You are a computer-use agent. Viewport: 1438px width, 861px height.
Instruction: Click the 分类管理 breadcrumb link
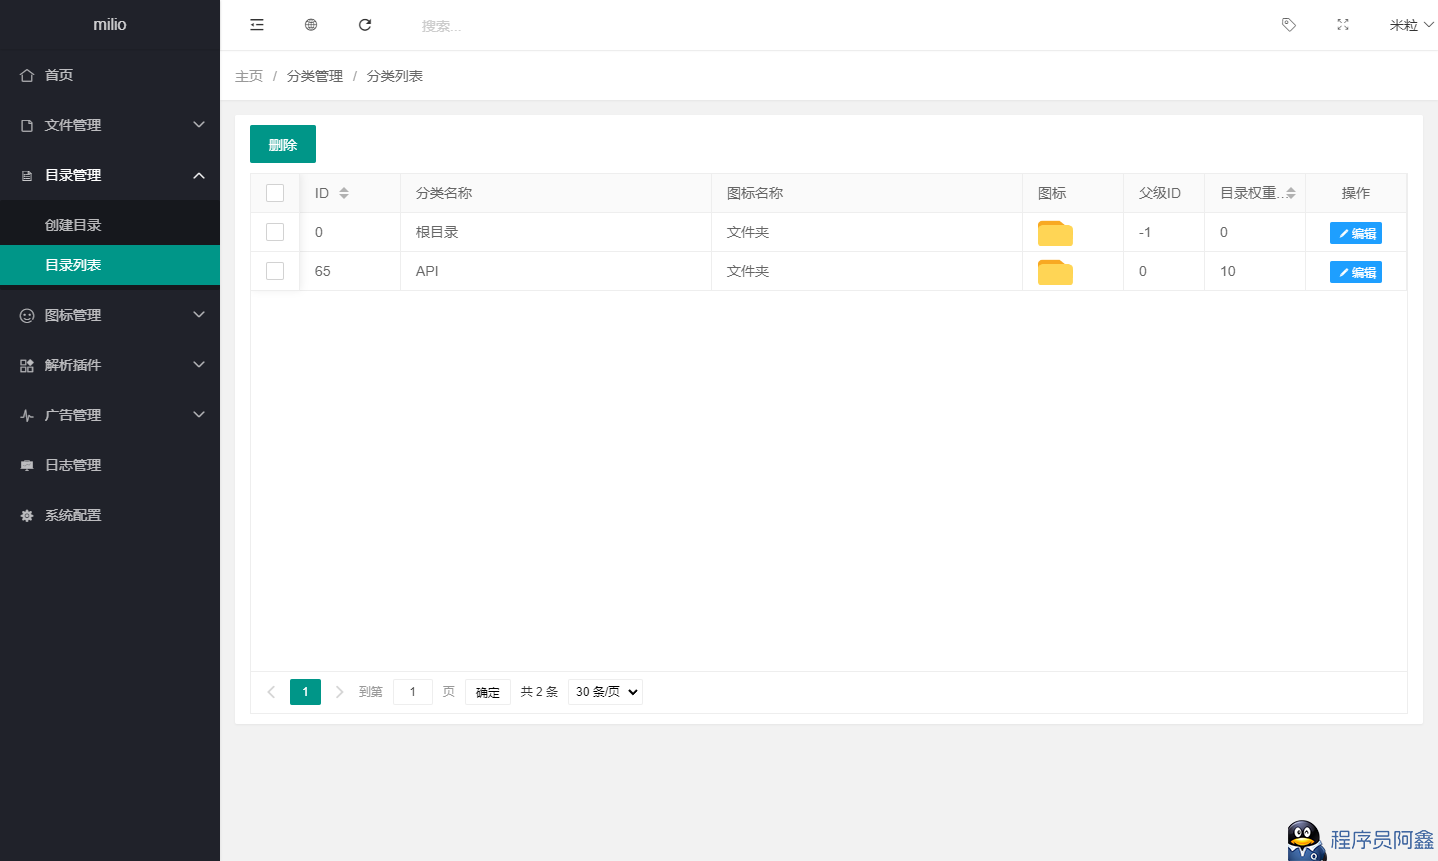pyautogui.click(x=315, y=76)
